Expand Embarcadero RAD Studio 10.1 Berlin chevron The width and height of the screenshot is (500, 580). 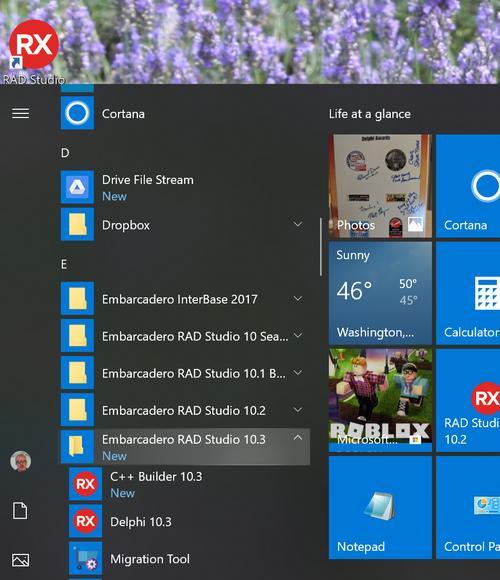tap(298, 372)
